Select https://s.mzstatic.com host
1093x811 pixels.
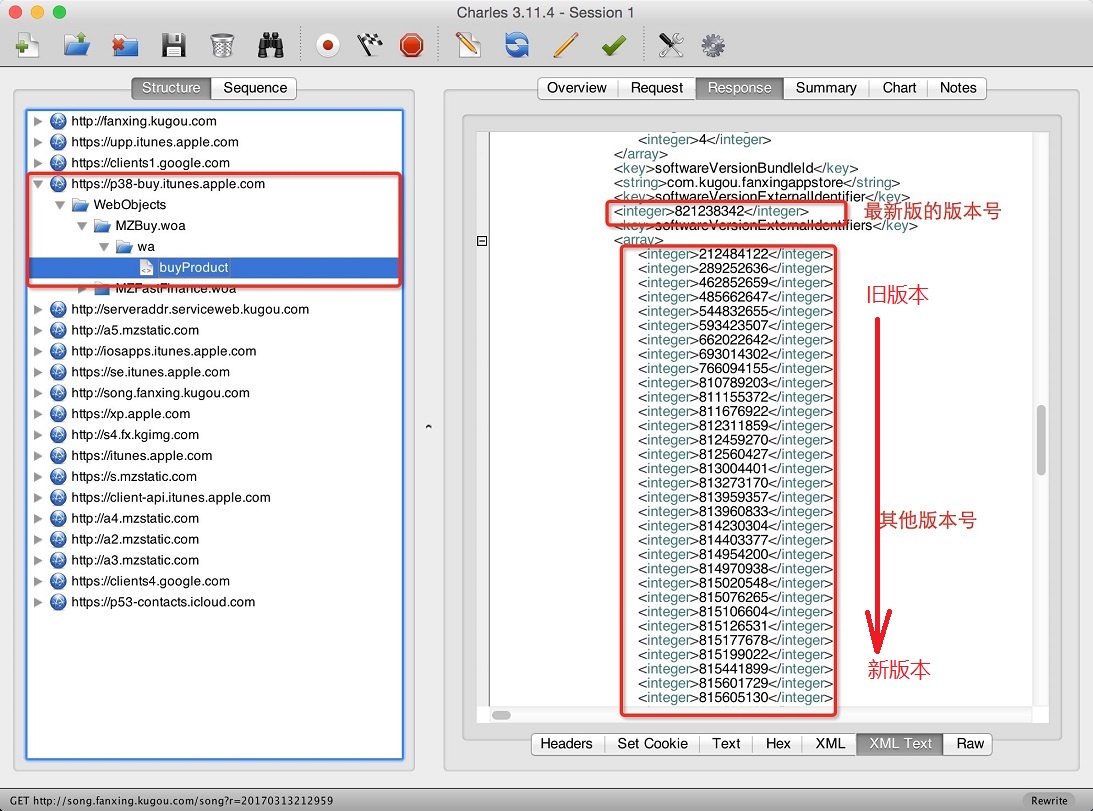pyautogui.click(x=134, y=477)
